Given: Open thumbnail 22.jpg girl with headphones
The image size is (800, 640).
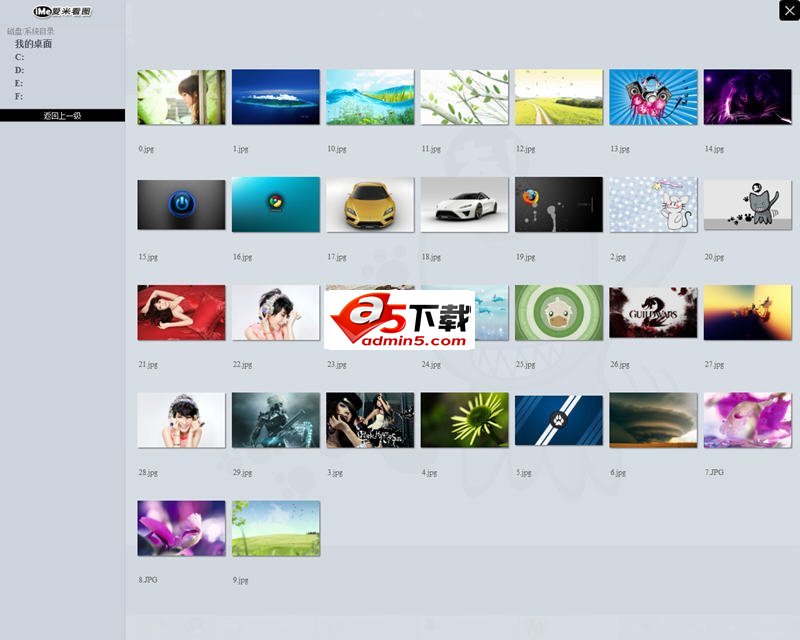Looking at the screenshot, I should pos(276,312).
